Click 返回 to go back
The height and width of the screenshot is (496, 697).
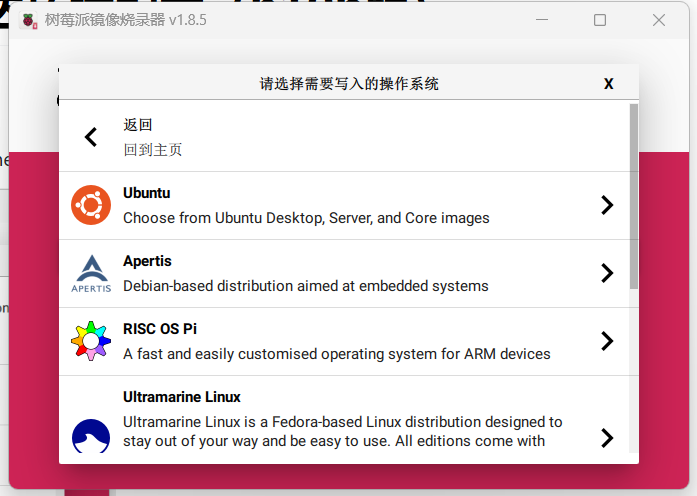(138, 125)
